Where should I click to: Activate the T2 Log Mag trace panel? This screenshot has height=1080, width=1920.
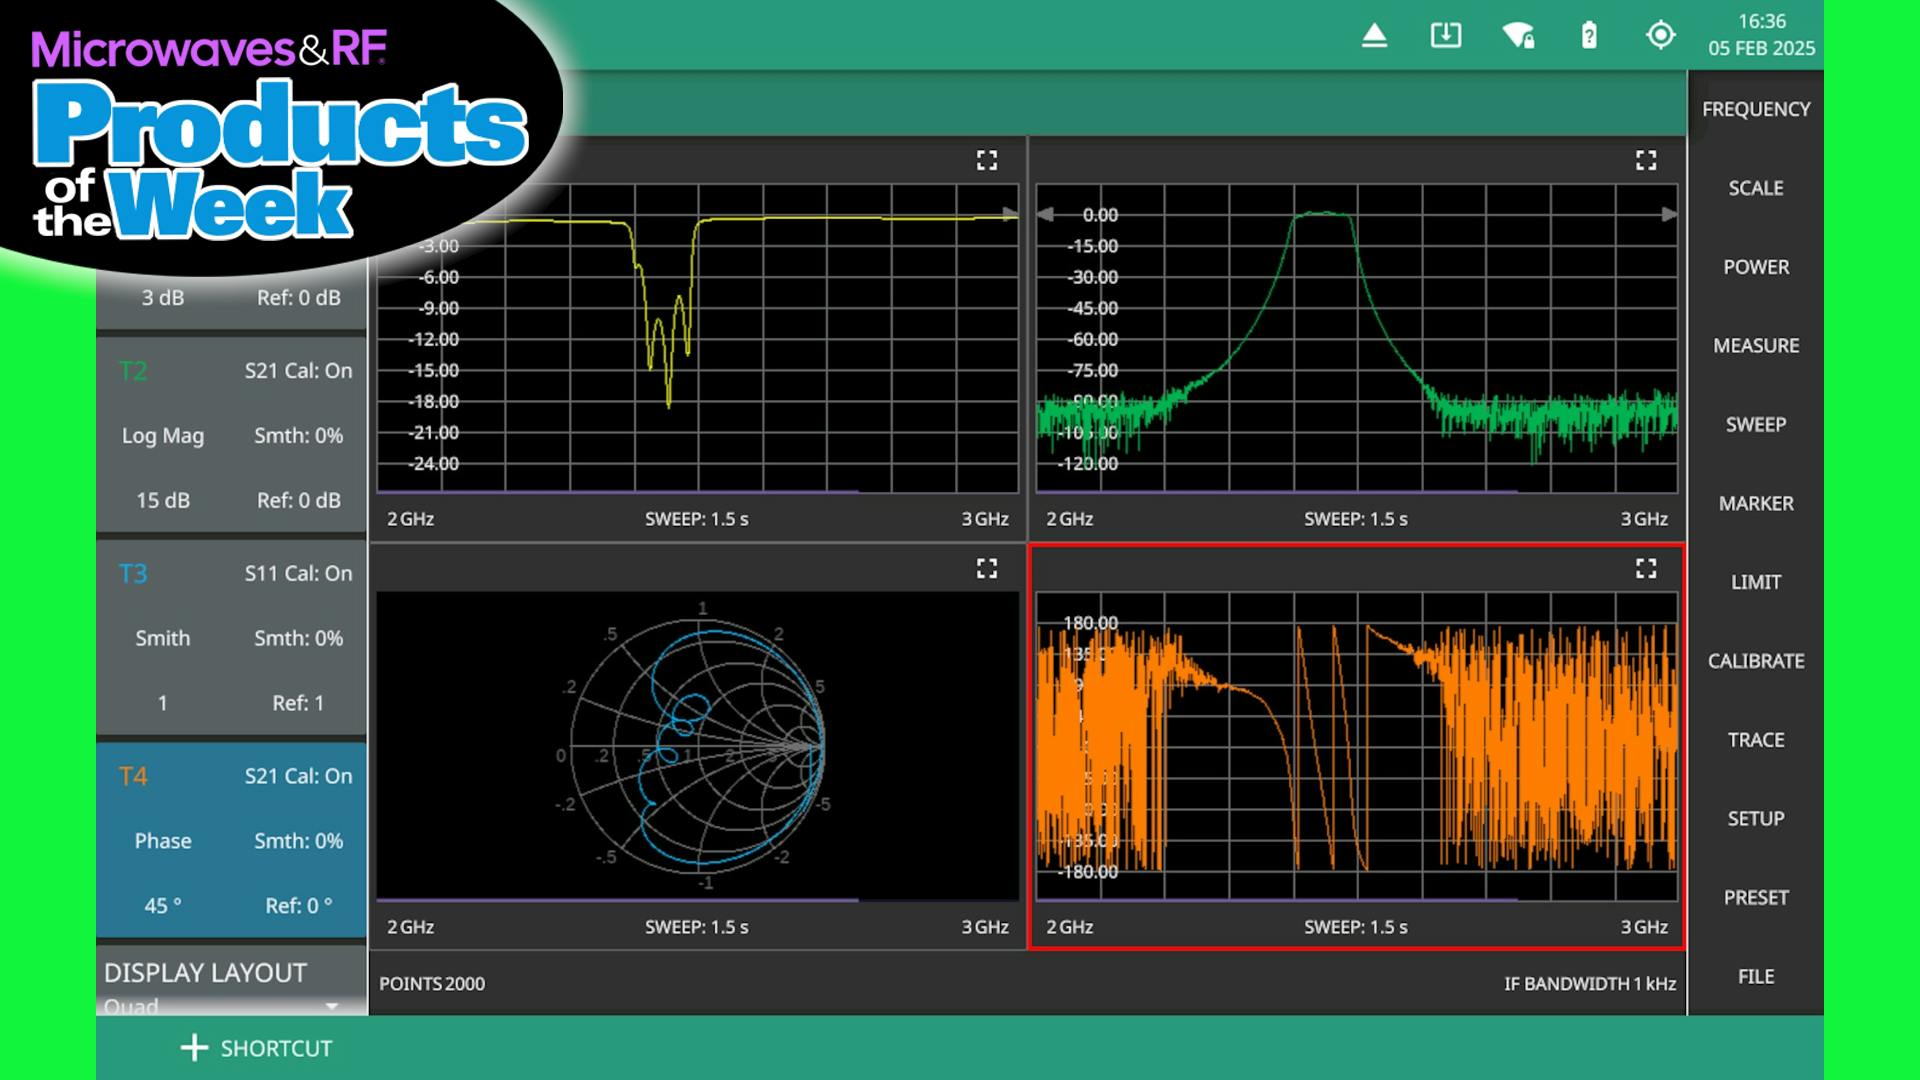tap(230, 435)
